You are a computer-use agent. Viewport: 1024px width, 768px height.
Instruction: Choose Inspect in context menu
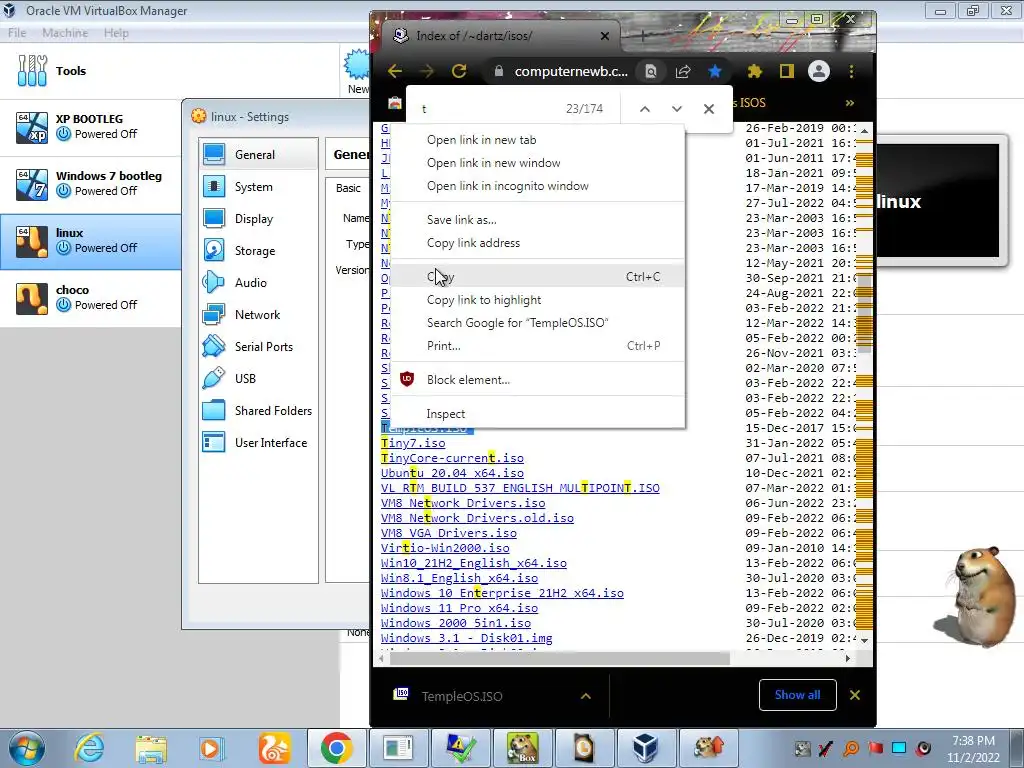(x=538, y=414)
